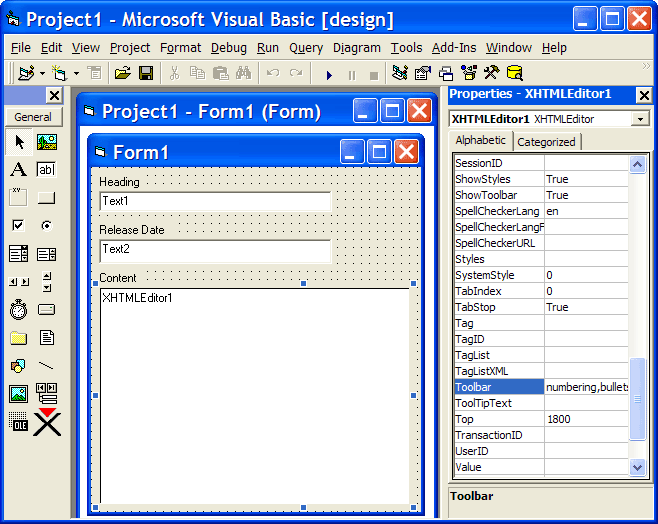Click the Find binoculars icon
This screenshot has width=658, height=524.
(243, 73)
